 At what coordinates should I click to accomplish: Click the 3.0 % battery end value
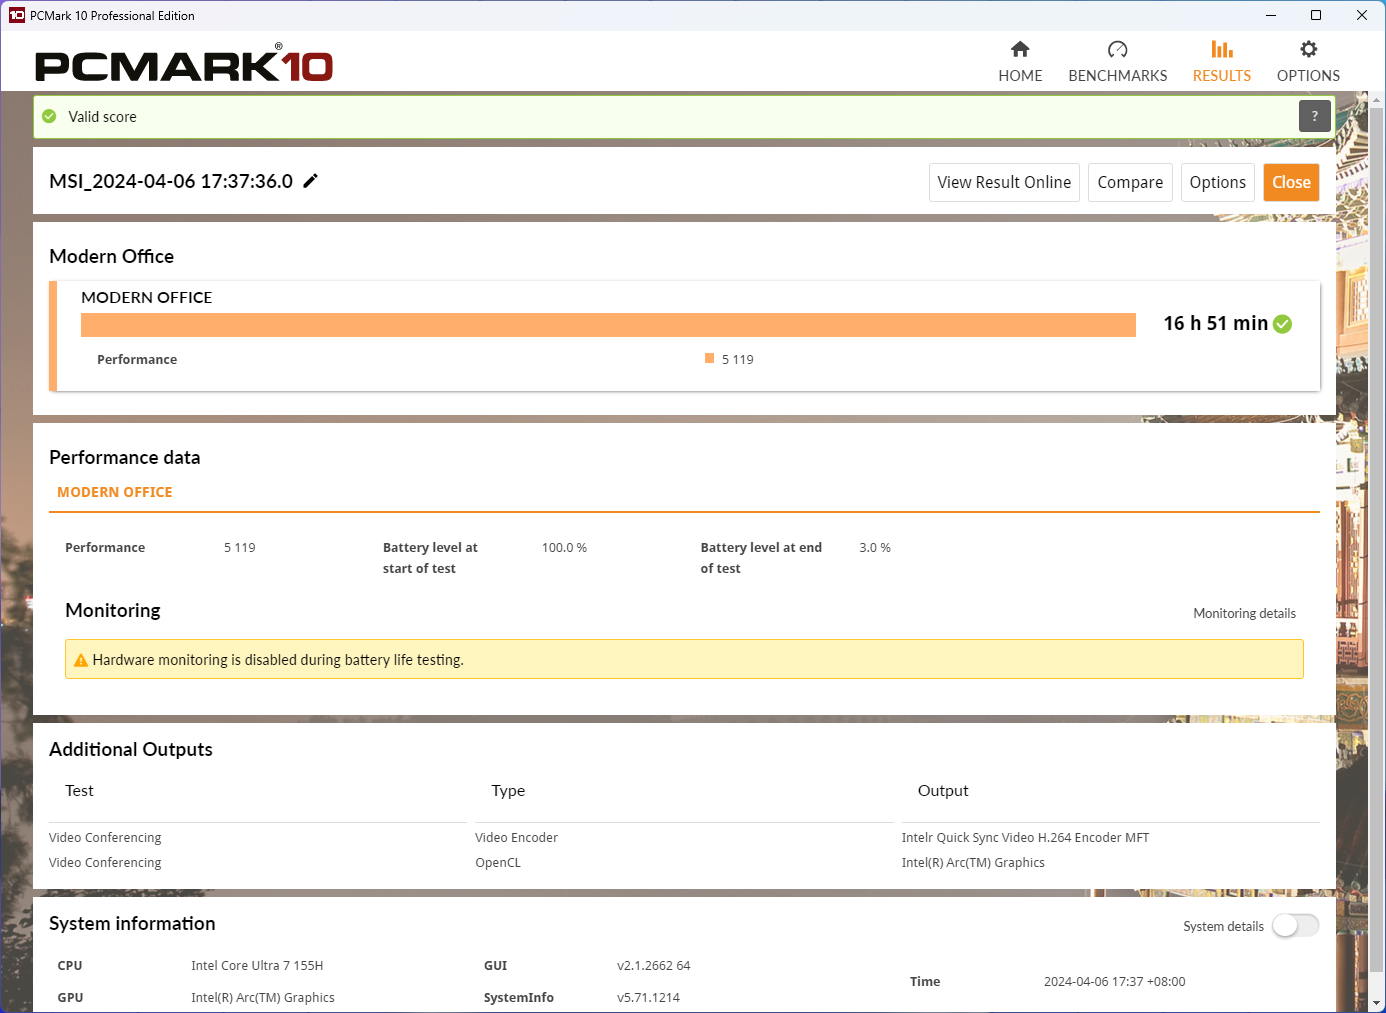875,547
